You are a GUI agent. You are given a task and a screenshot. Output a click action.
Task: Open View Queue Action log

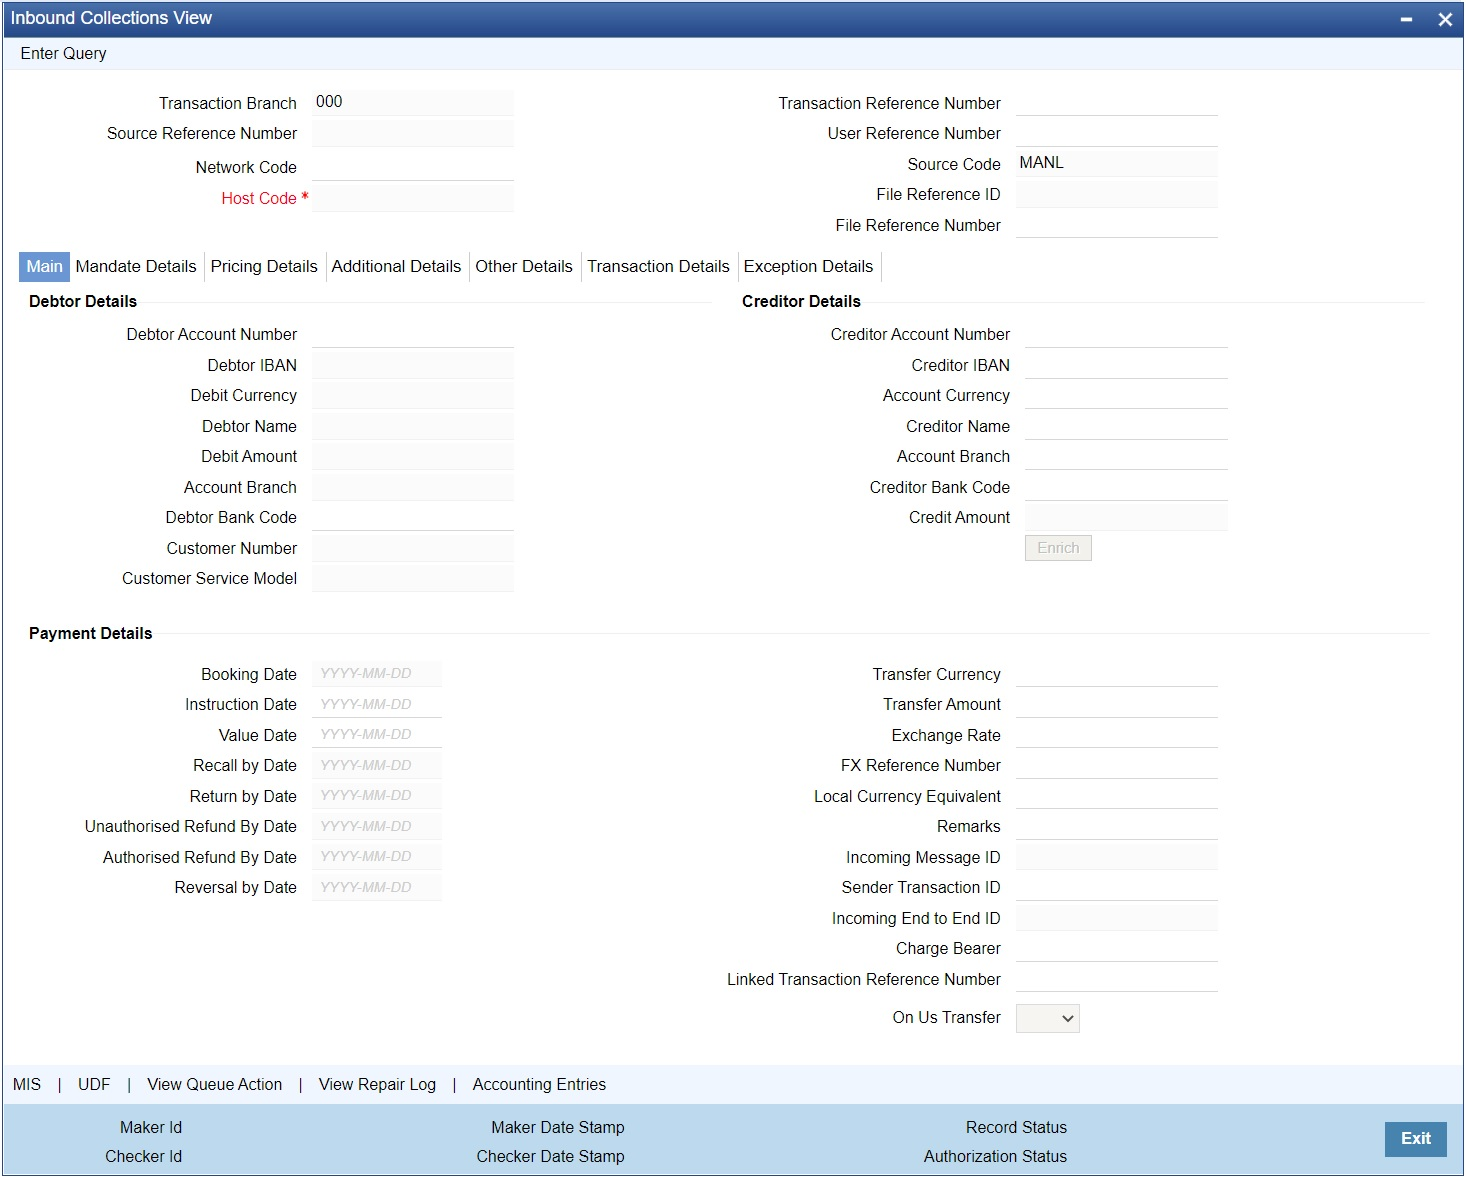(214, 1084)
